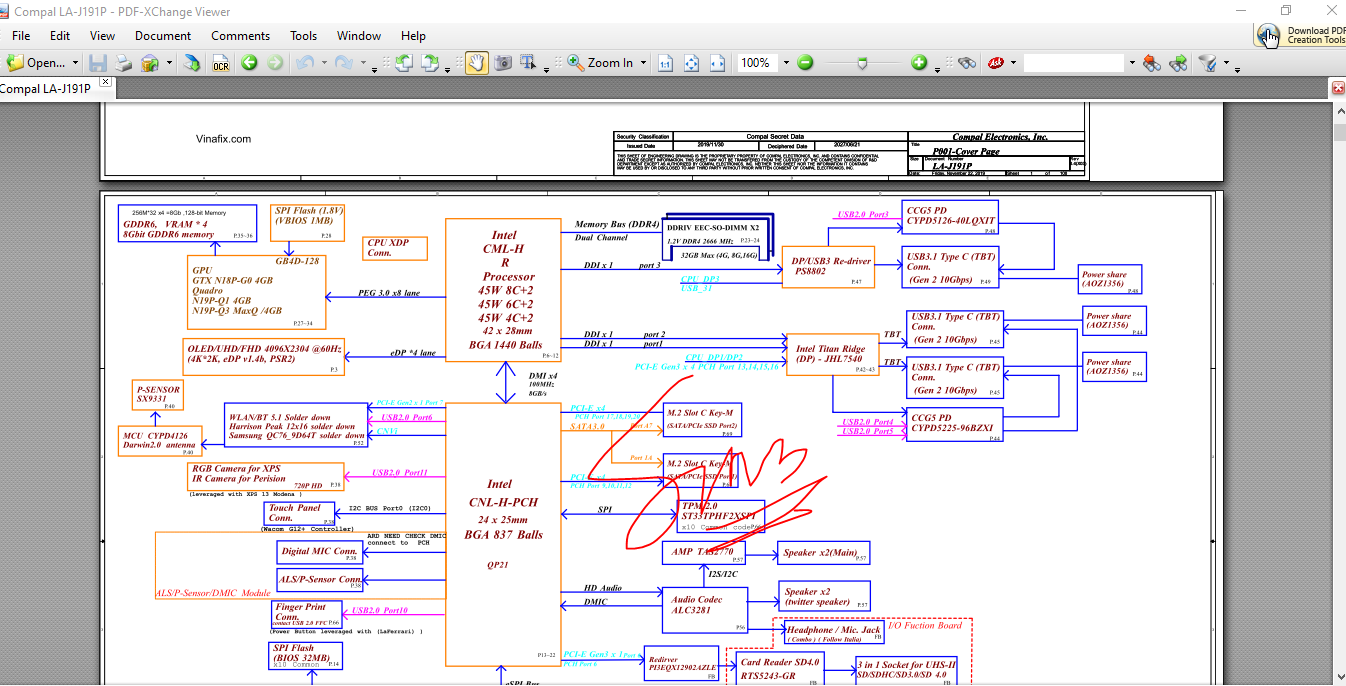This screenshot has width=1346, height=686.
Task: Open the Tools menu
Action: 303,35
